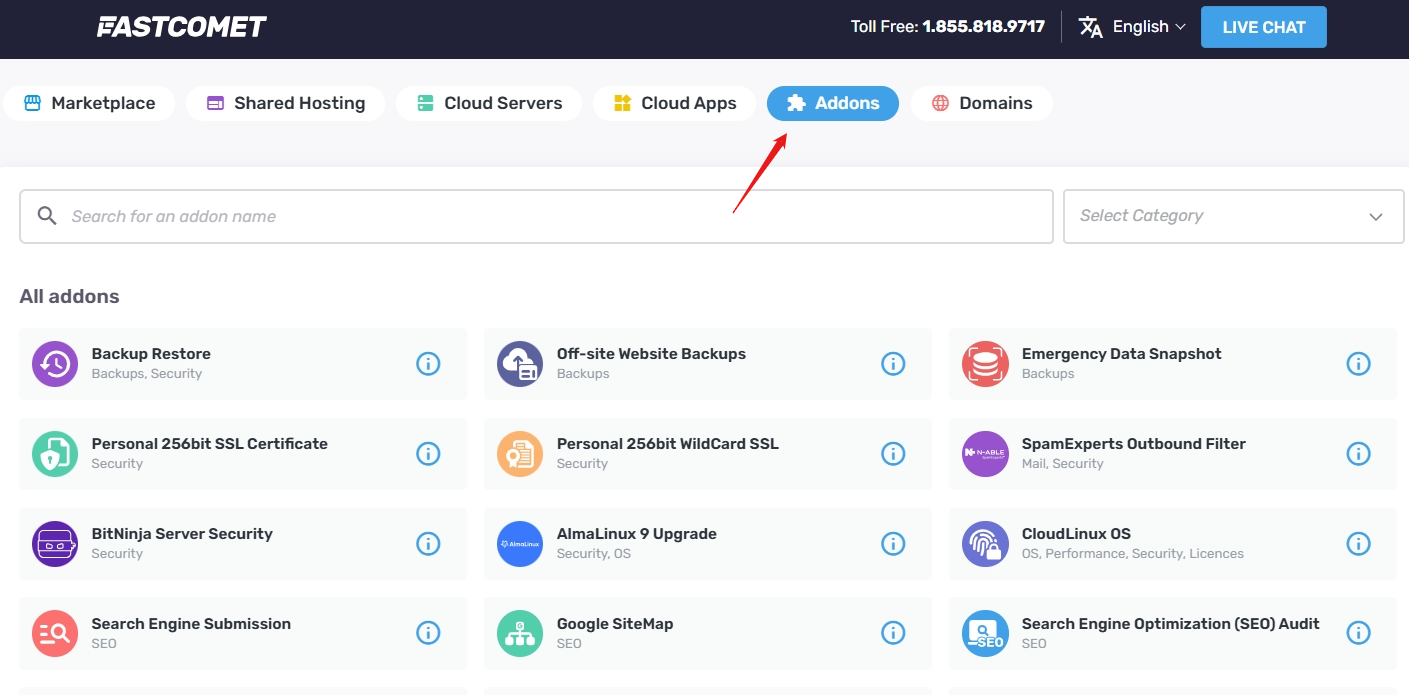This screenshot has width=1409, height=695.
Task: Go to the Cloud Servers tab
Action: (489, 103)
